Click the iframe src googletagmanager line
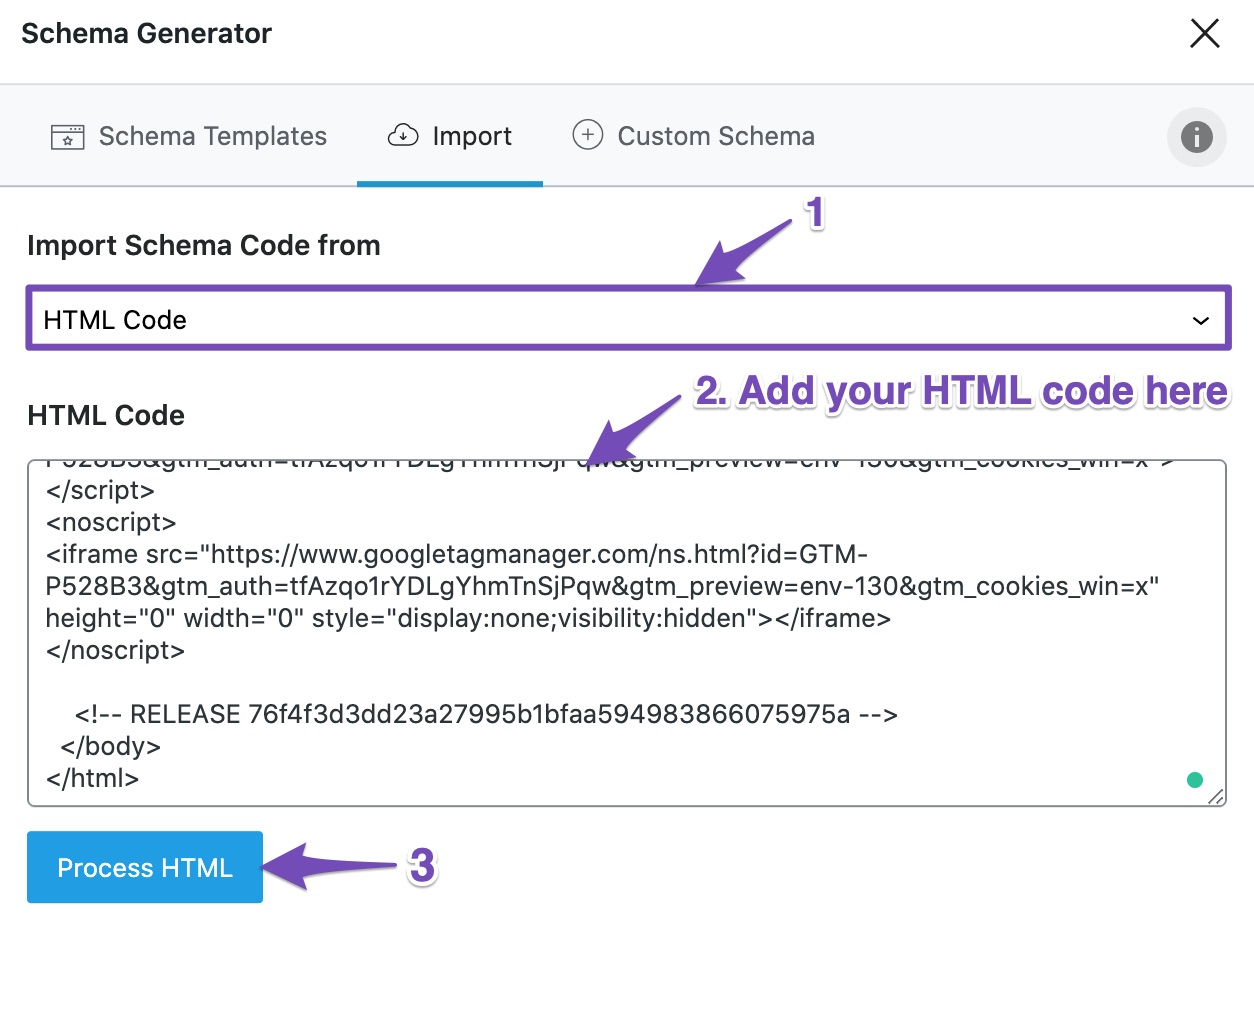This screenshot has width=1254, height=1029. click(x=457, y=554)
